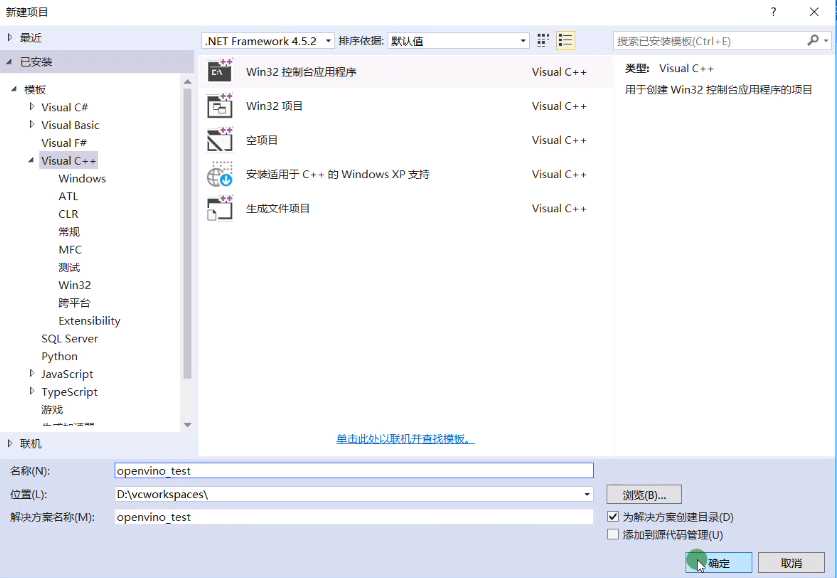This screenshot has height=578, width=837.
Task: Select Python in template tree
Action: pyautogui.click(x=59, y=356)
